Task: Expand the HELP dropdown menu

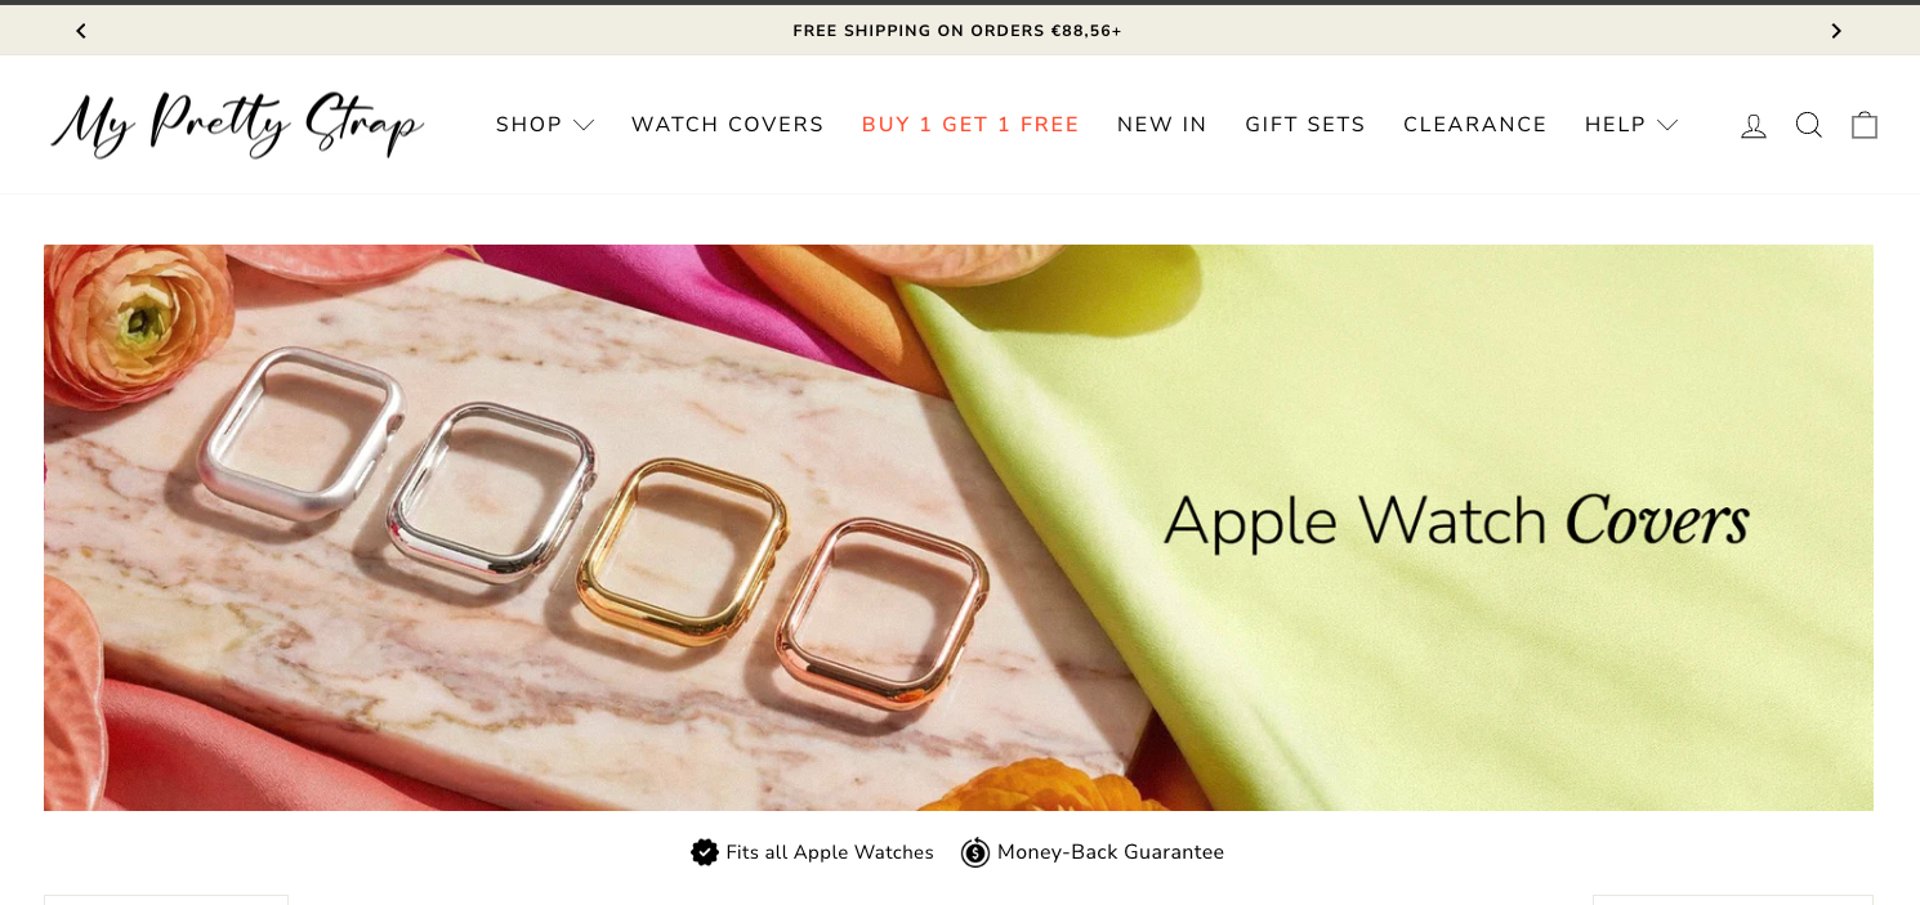Action: point(1631,125)
